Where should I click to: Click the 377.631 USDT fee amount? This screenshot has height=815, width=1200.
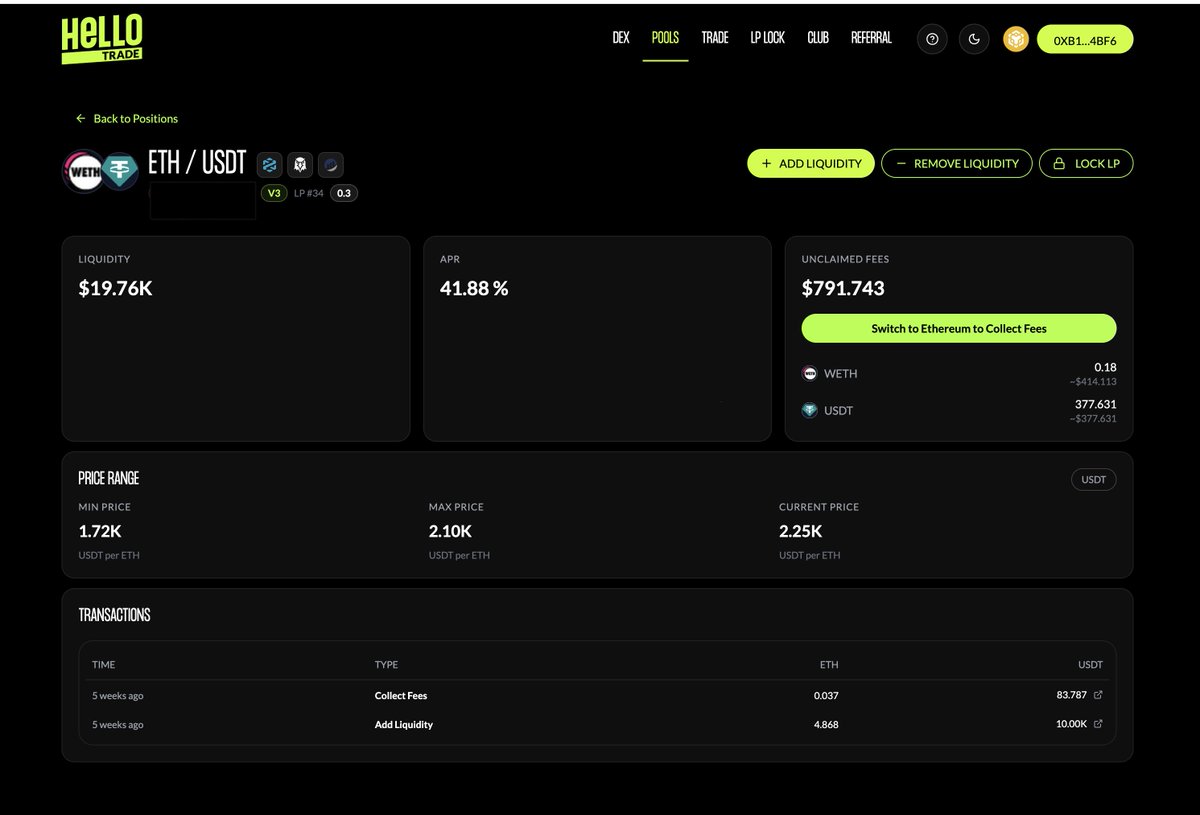tap(1096, 404)
